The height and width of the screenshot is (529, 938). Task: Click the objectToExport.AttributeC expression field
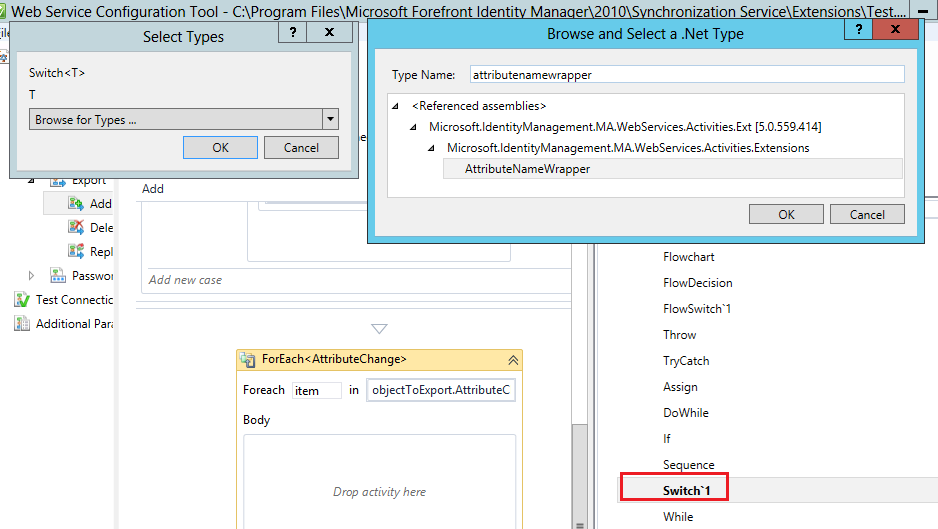tap(441, 390)
